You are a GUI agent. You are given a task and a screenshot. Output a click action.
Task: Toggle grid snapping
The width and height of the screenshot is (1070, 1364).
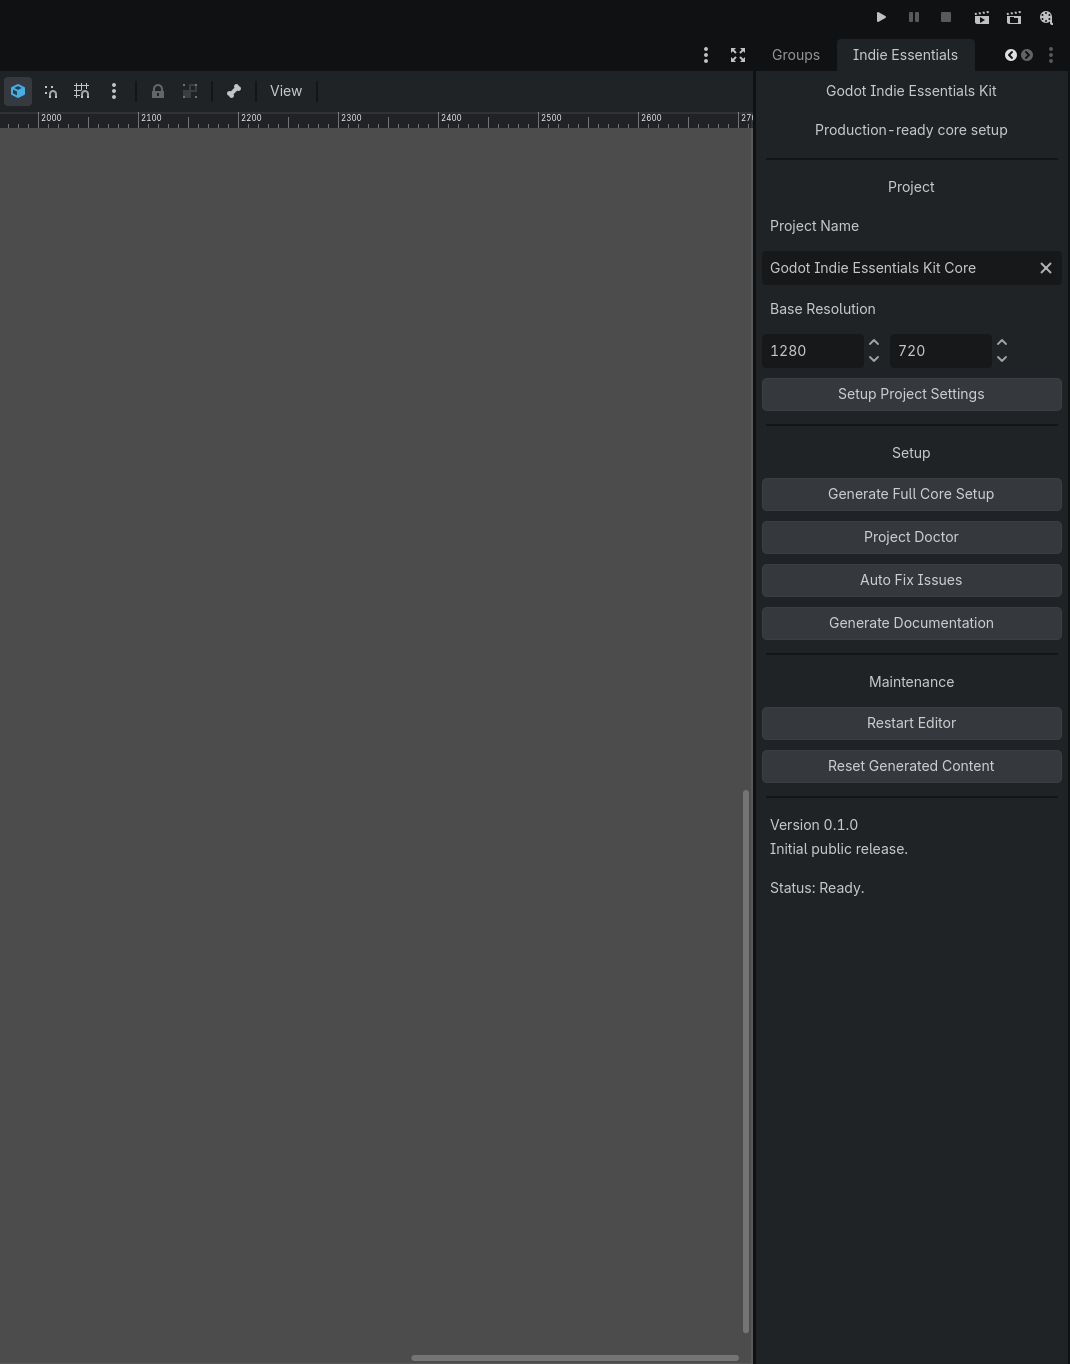(82, 91)
